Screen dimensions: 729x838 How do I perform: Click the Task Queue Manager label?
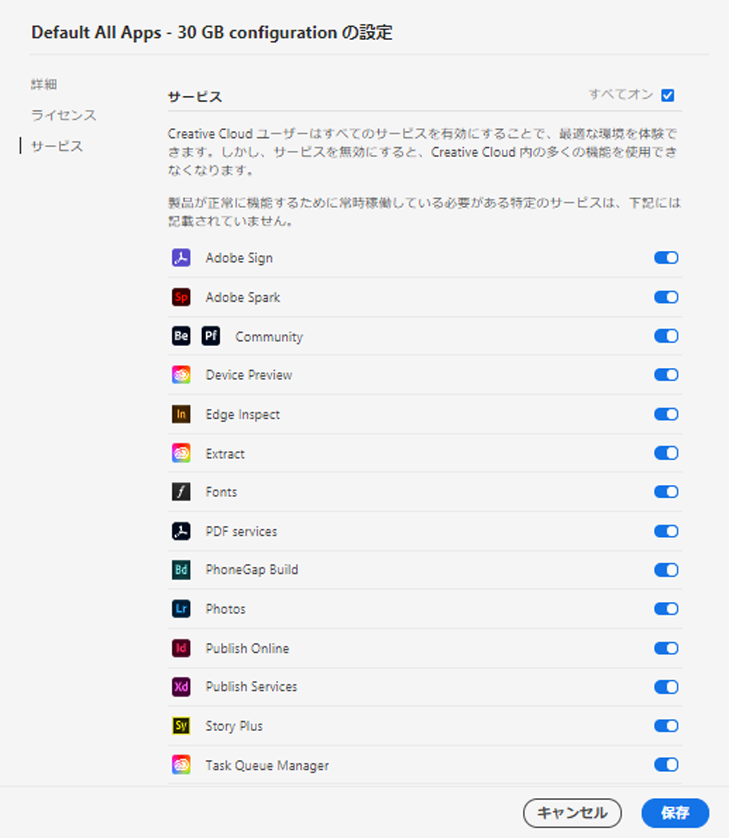click(267, 765)
